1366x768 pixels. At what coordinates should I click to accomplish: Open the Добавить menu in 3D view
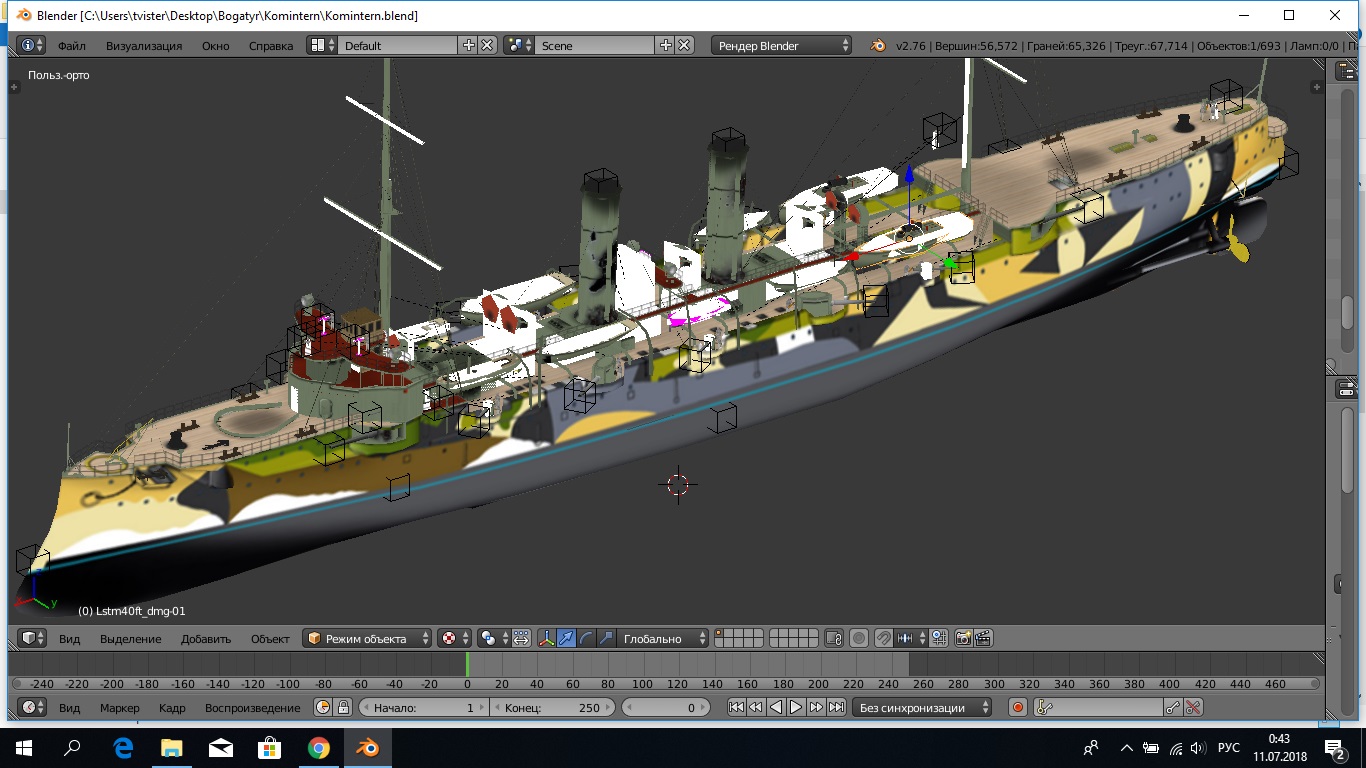click(x=205, y=638)
